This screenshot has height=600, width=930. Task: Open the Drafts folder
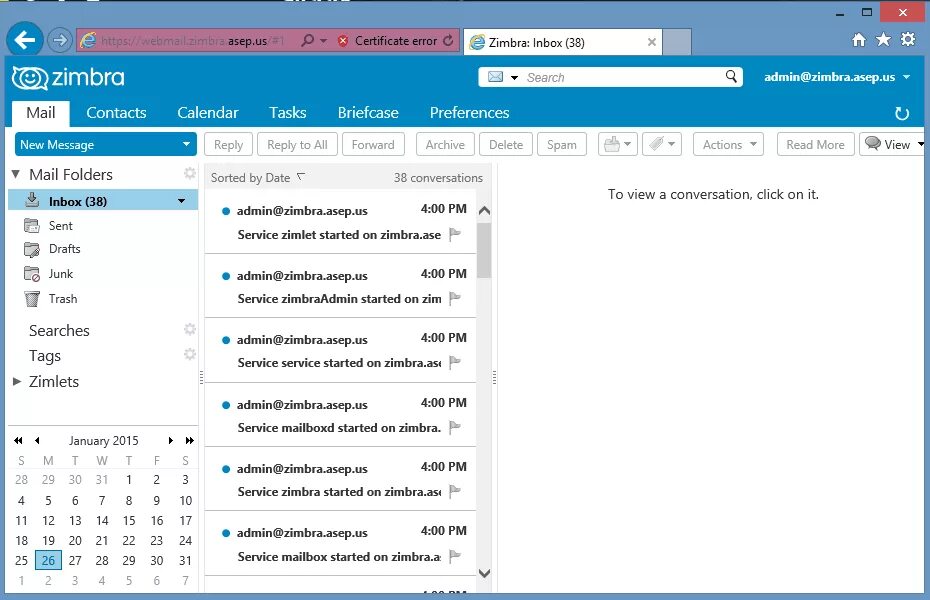(x=64, y=249)
